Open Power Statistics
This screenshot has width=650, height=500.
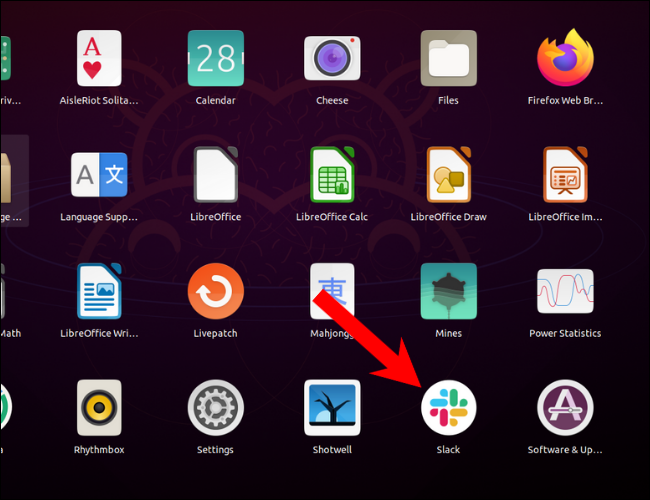coord(565,291)
